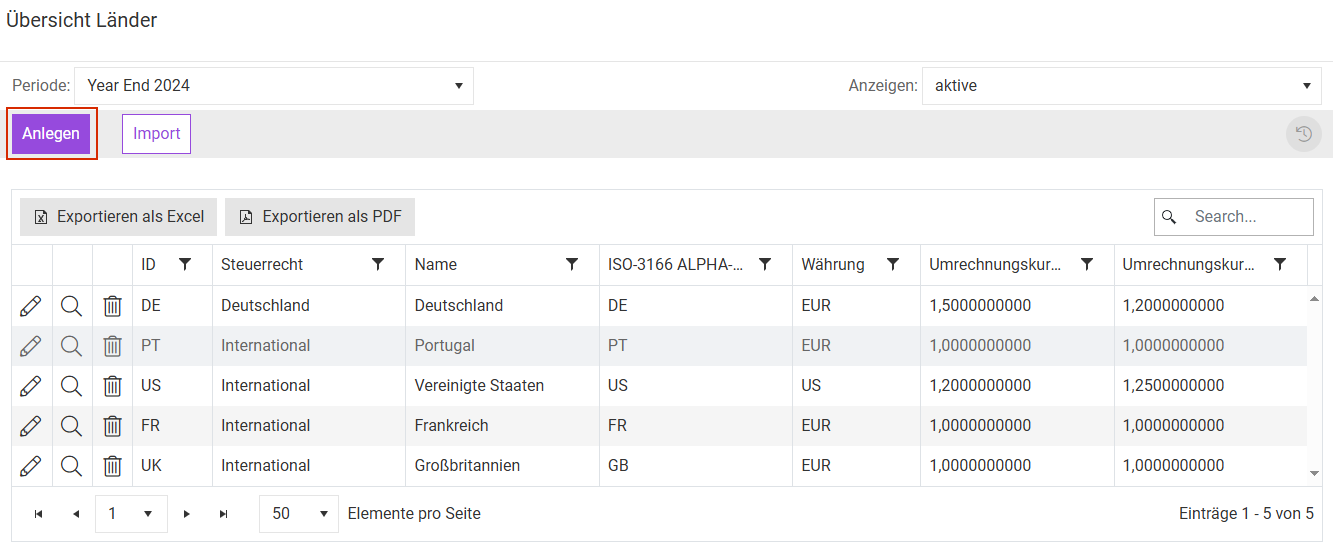Screen dimensions: 1333x552
Task: Export table via Exportieren als Excel
Action: (119, 217)
